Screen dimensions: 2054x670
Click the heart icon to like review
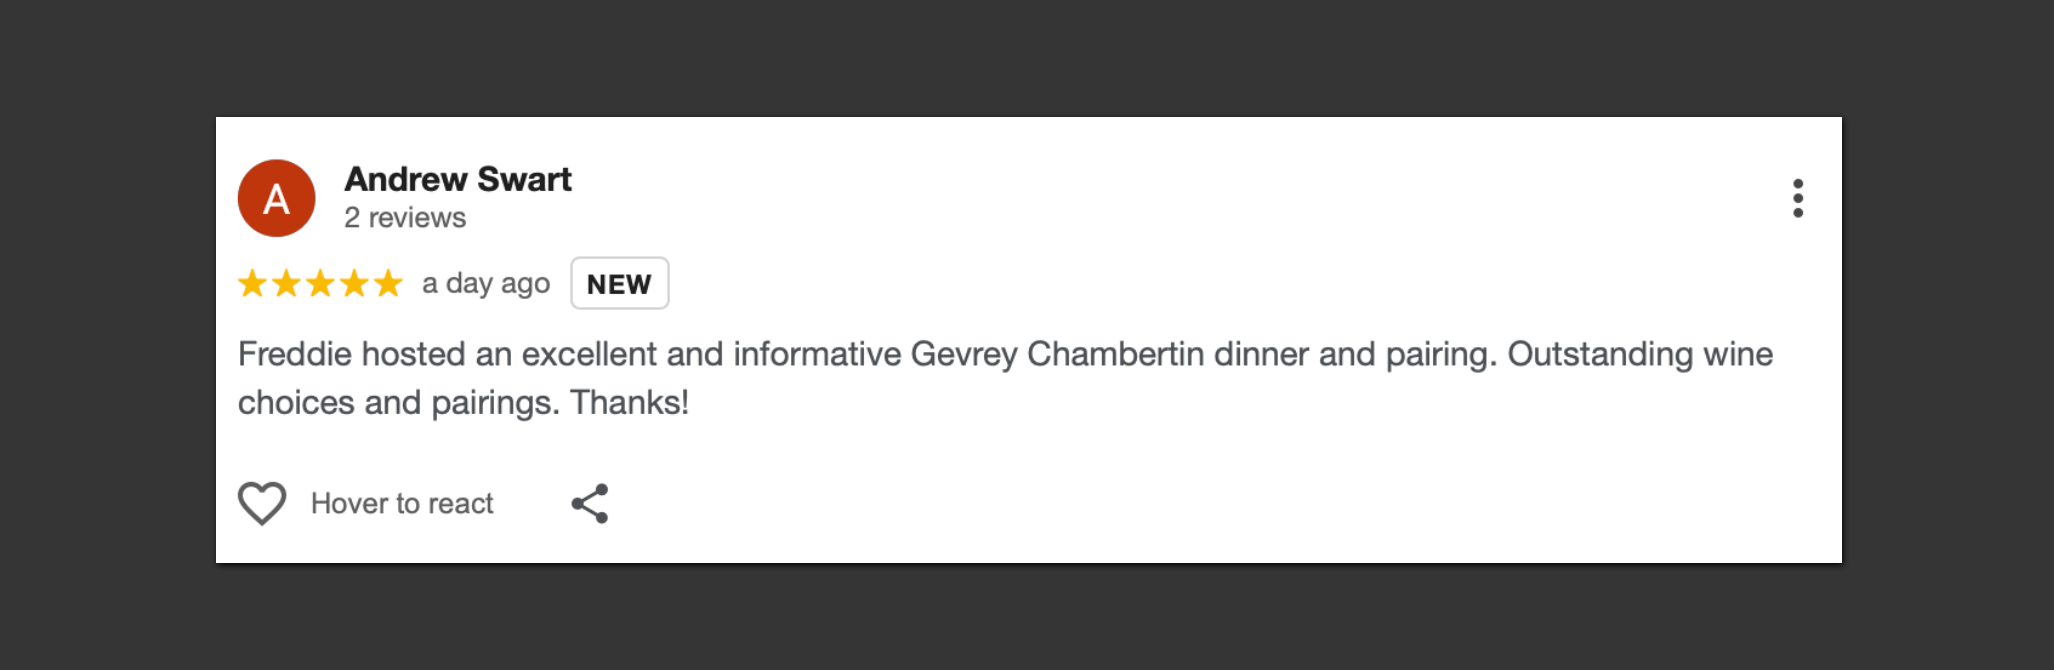(x=262, y=503)
